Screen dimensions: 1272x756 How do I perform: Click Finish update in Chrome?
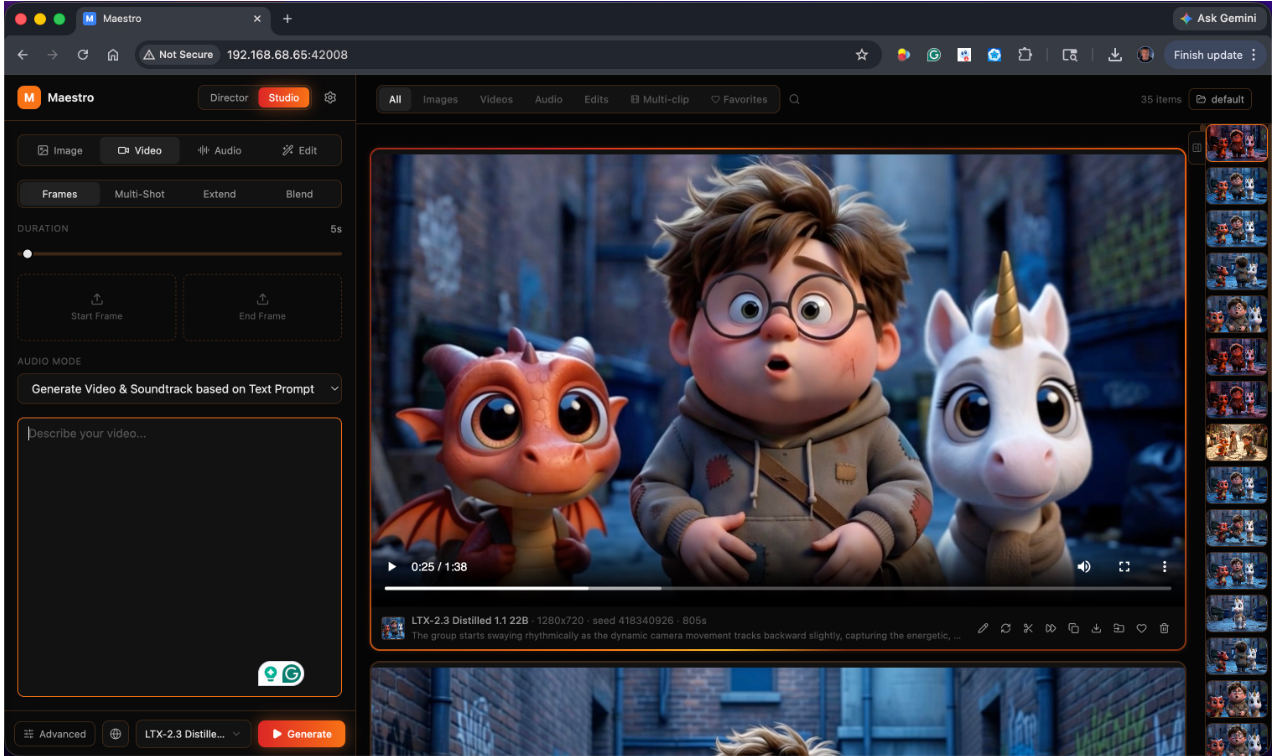pyautogui.click(x=1214, y=55)
